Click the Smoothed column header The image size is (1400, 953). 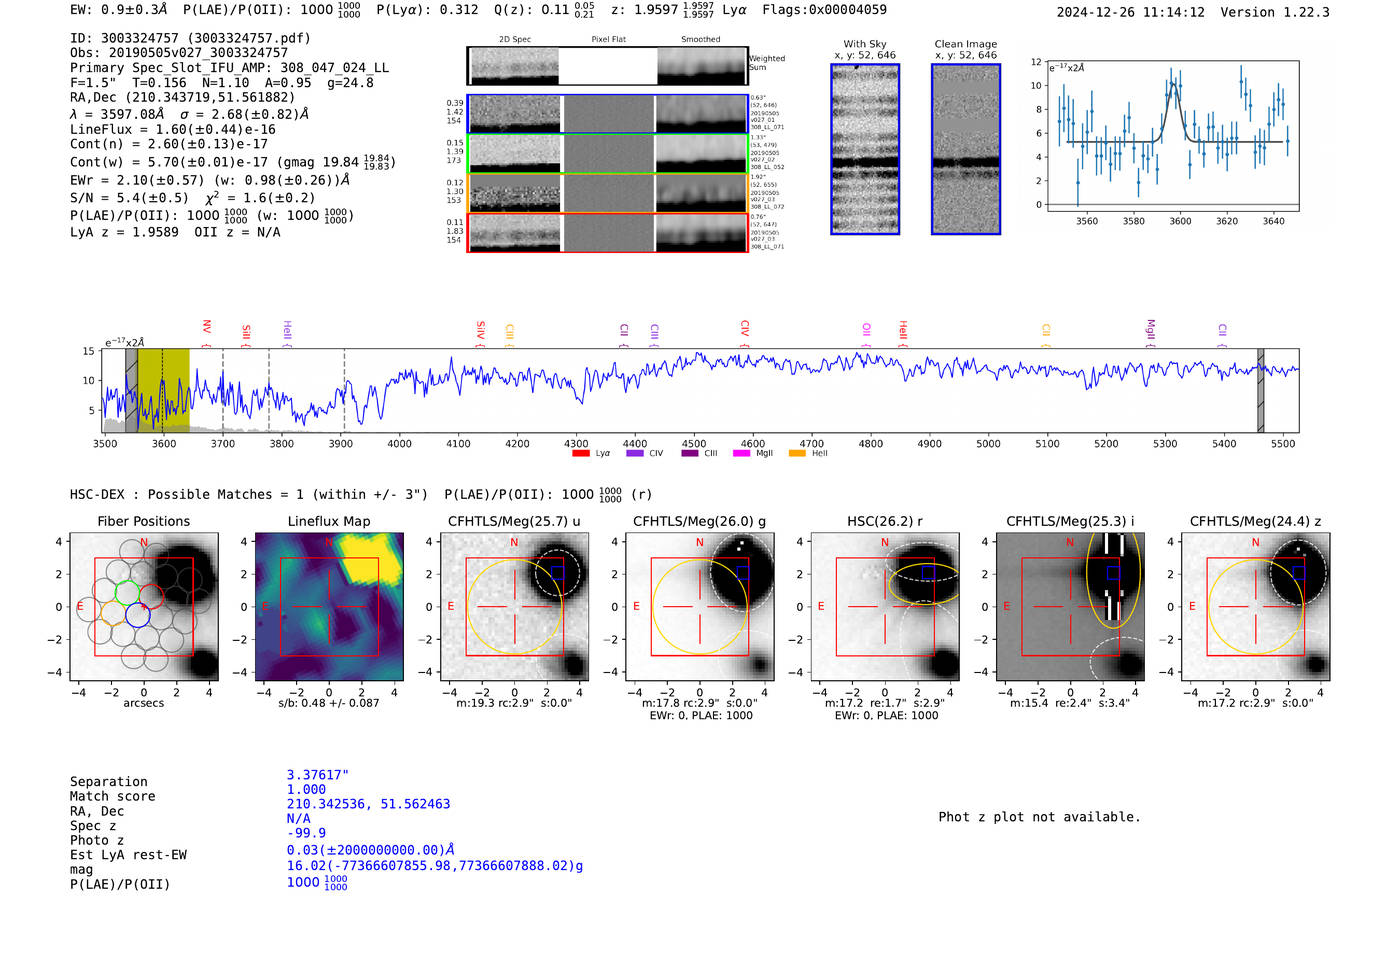[x=701, y=39]
